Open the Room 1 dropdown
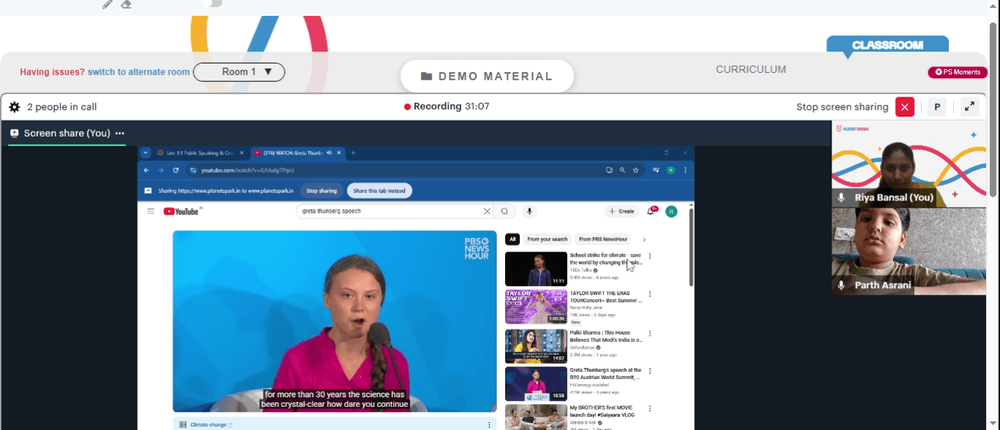Screen dimensions: 1000x430 click(x=239, y=72)
